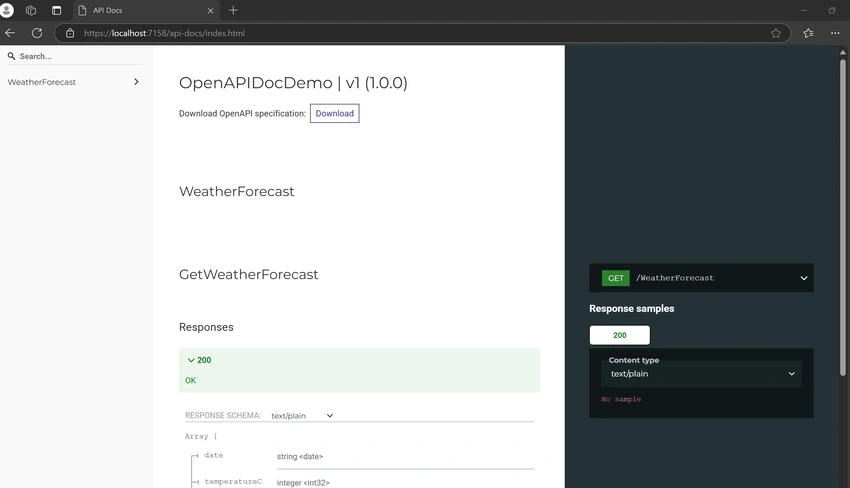Image resolution: width=850 pixels, height=488 pixels.
Task: Open WeatherForecast in the sidebar
Action: (42, 82)
